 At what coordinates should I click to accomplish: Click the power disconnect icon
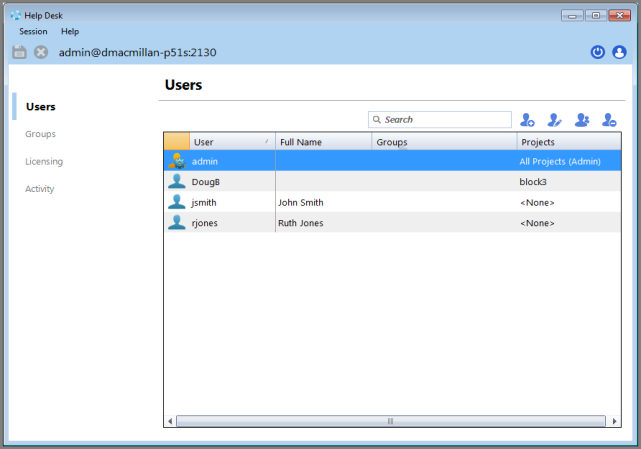(x=598, y=52)
